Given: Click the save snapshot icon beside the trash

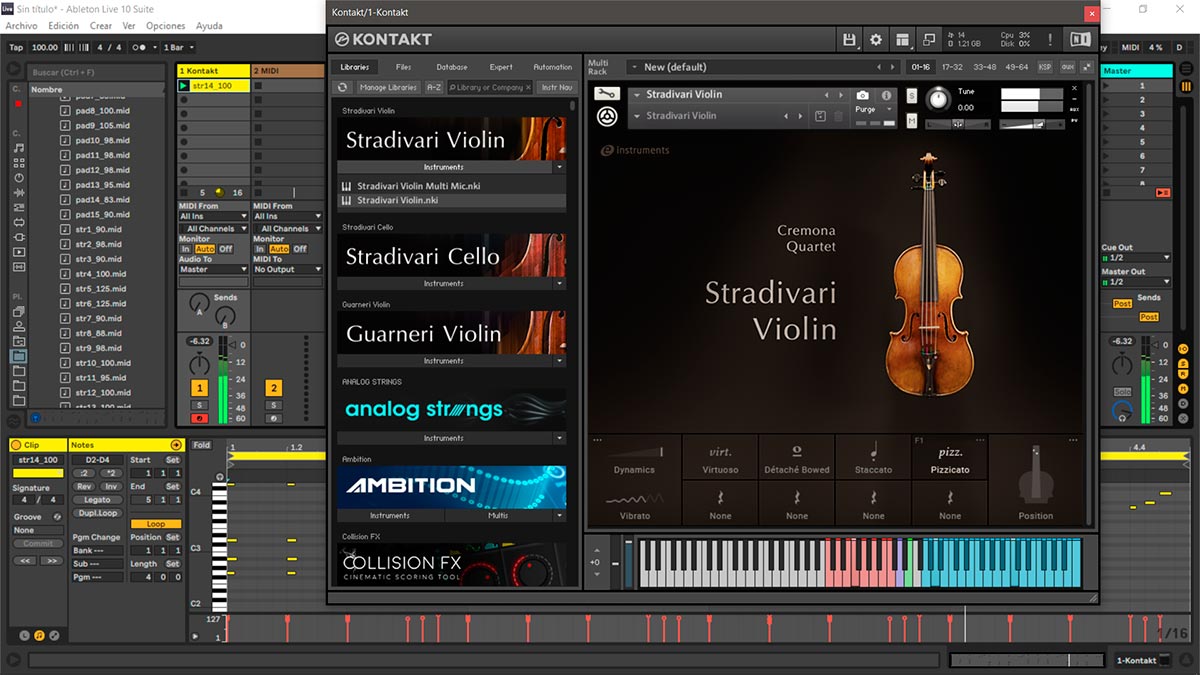Looking at the screenshot, I should tap(820, 116).
